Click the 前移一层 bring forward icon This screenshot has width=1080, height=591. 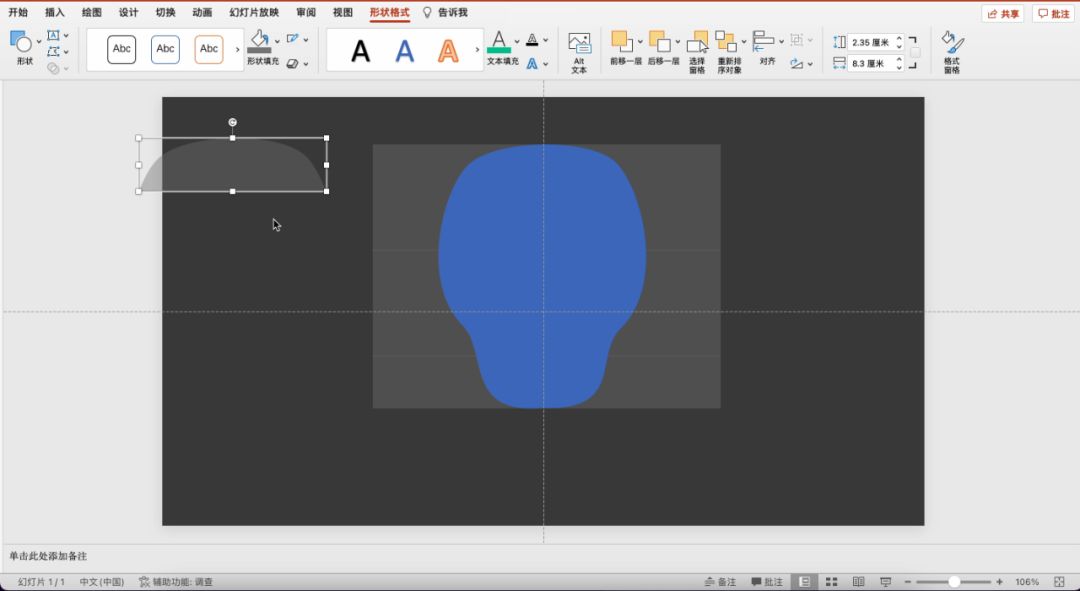(621, 41)
